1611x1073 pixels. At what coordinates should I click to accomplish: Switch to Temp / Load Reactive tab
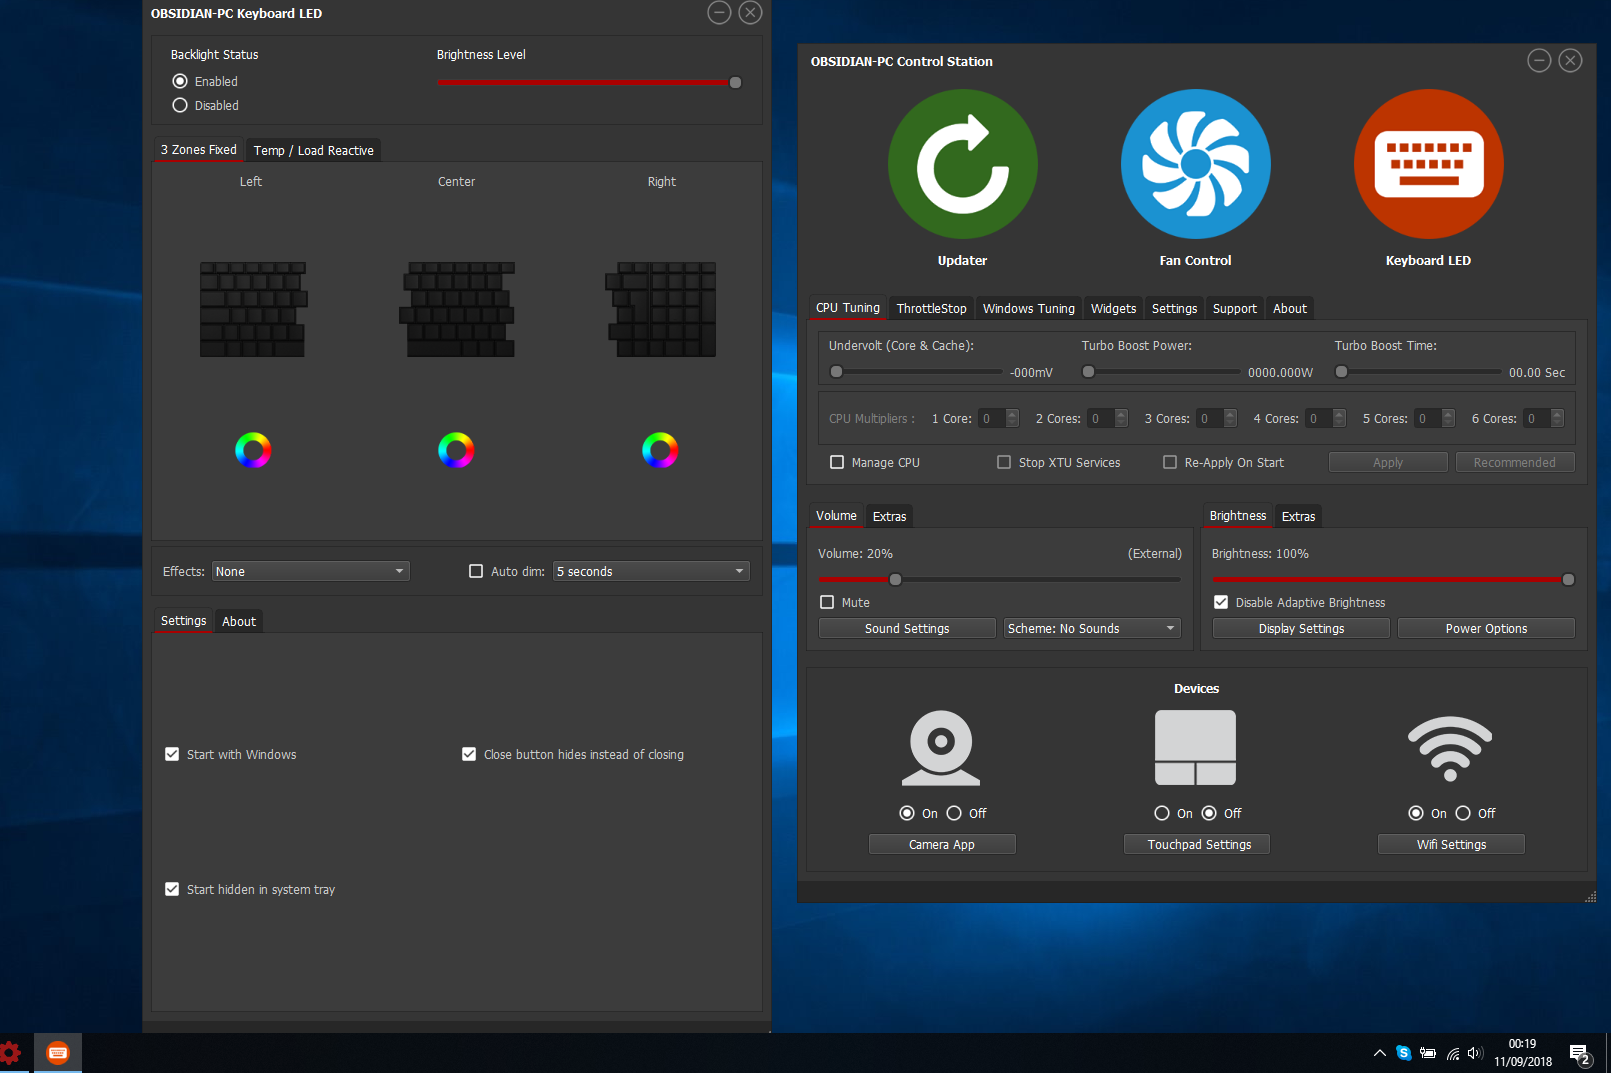point(313,150)
